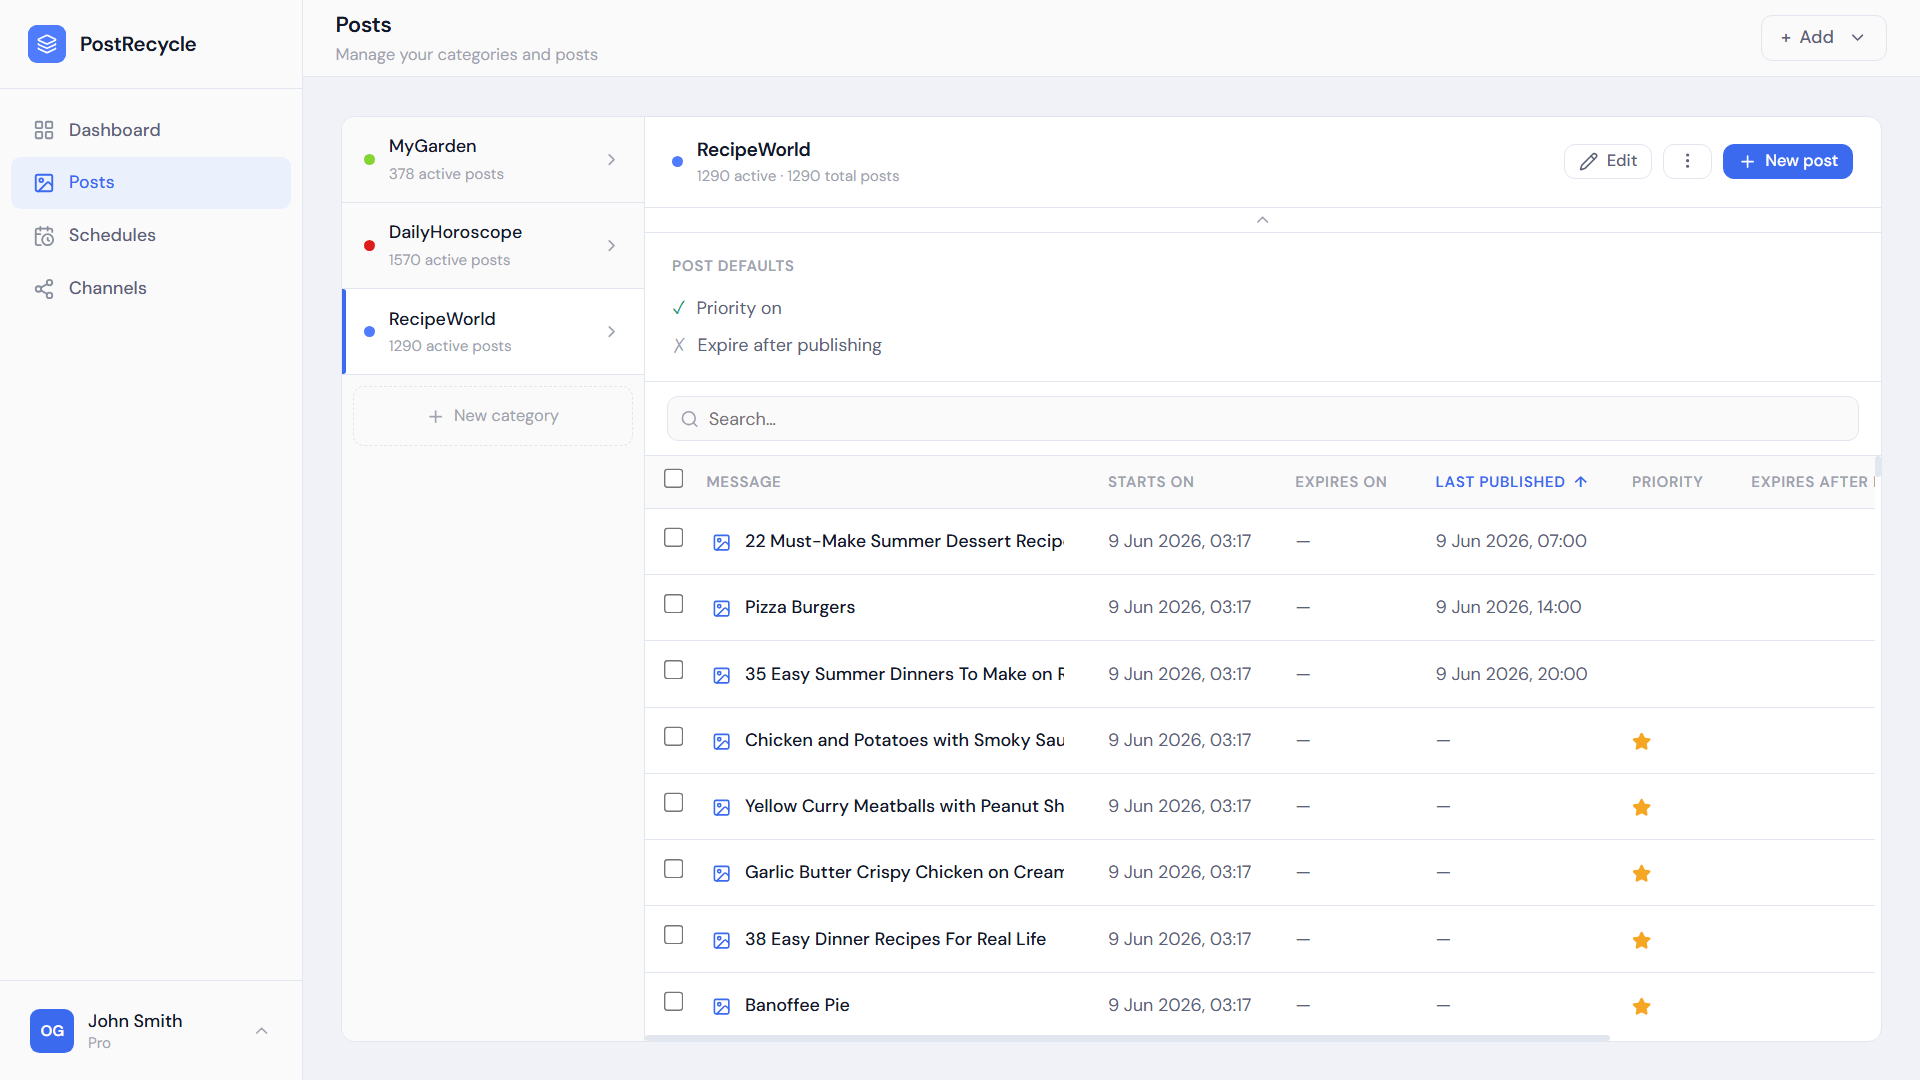Screen dimensions: 1920x1080
Task: Check the Pizza Burgers row checkbox
Action: (x=674, y=604)
